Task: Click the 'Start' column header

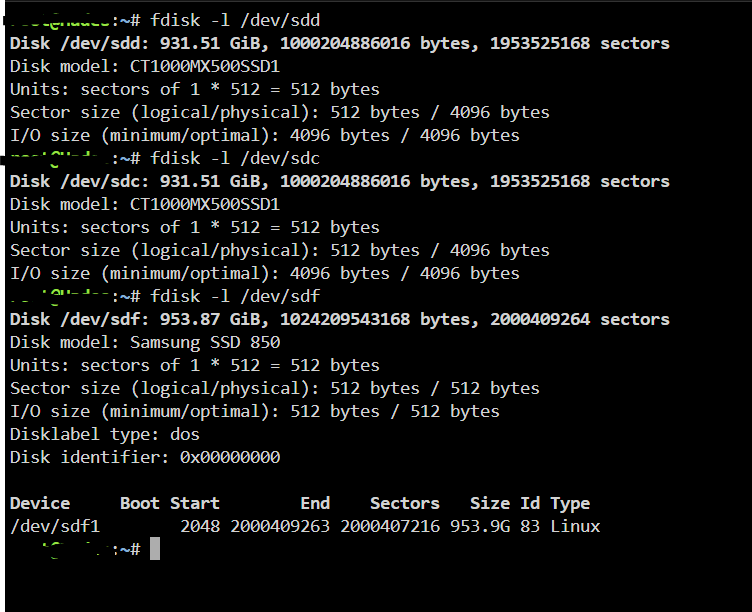Action: 195,504
